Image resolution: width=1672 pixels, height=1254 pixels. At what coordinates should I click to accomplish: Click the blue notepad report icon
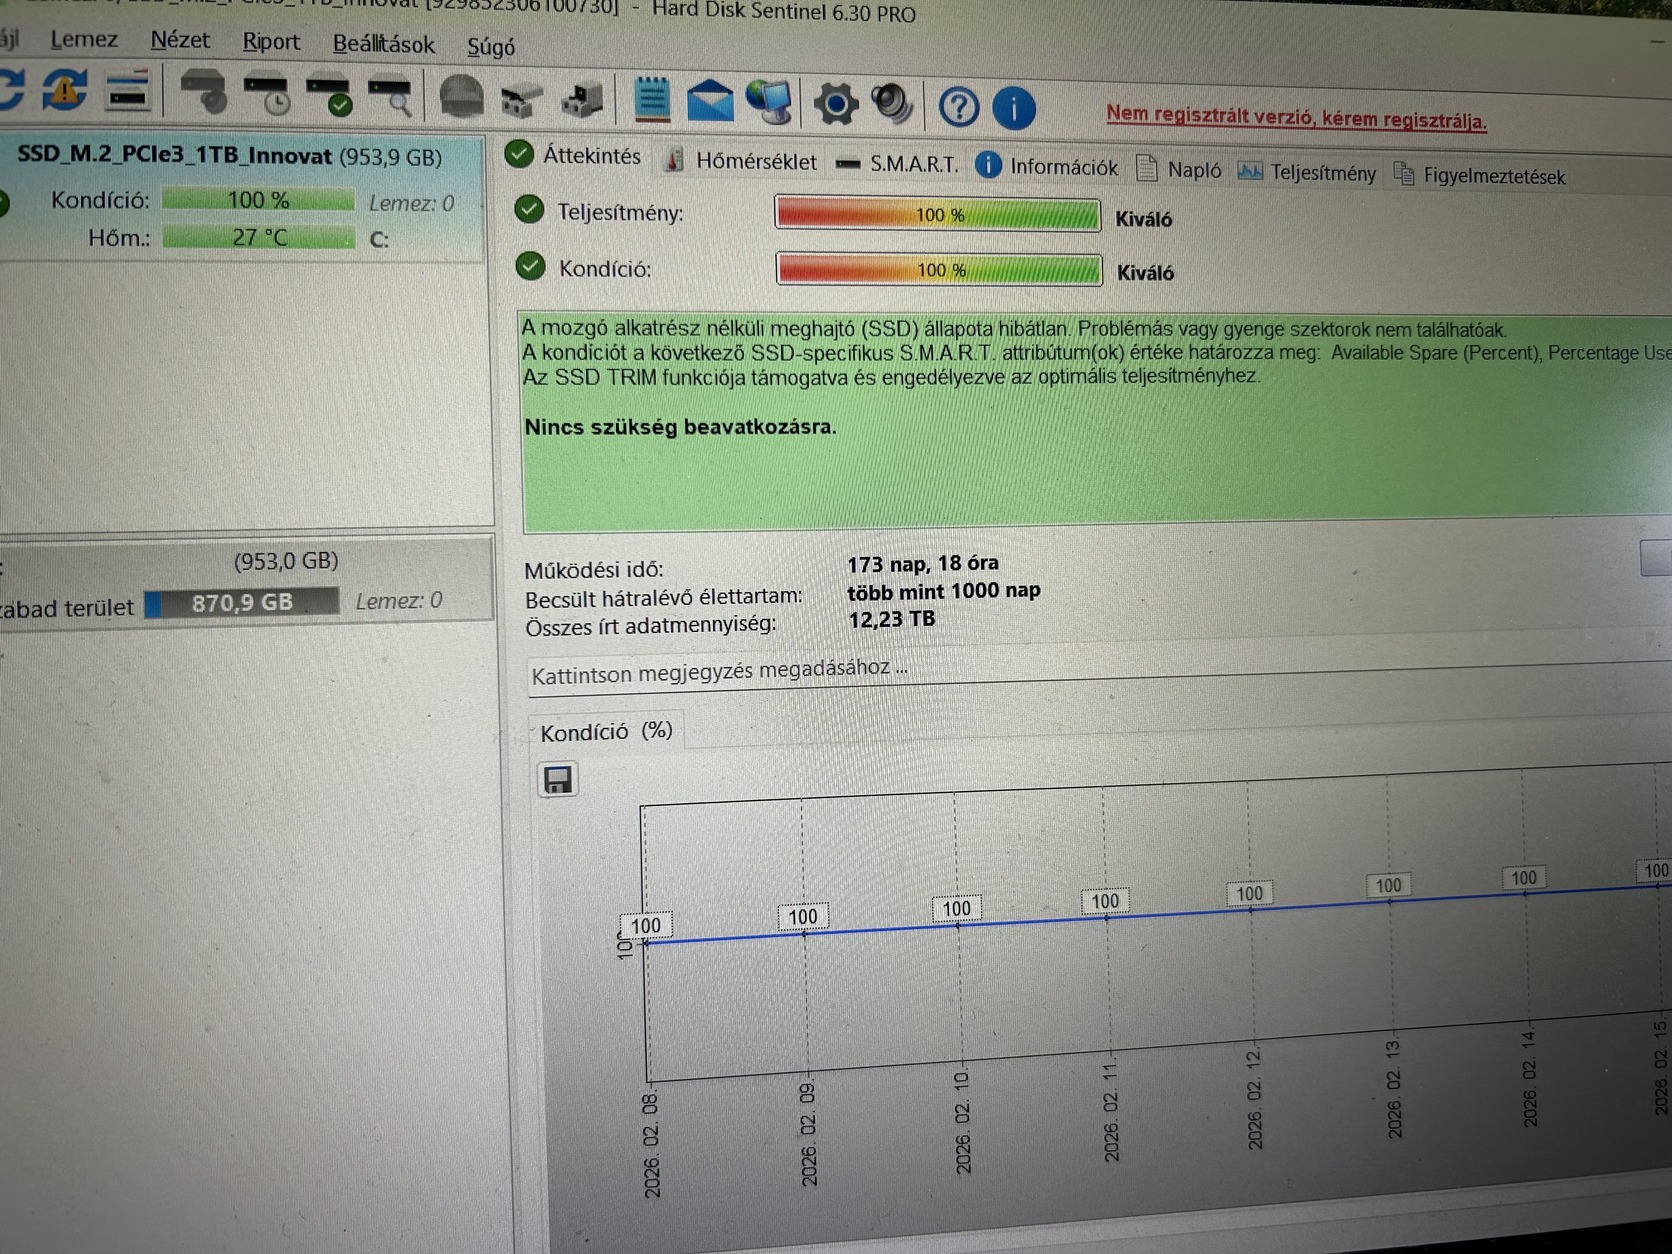[652, 100]
